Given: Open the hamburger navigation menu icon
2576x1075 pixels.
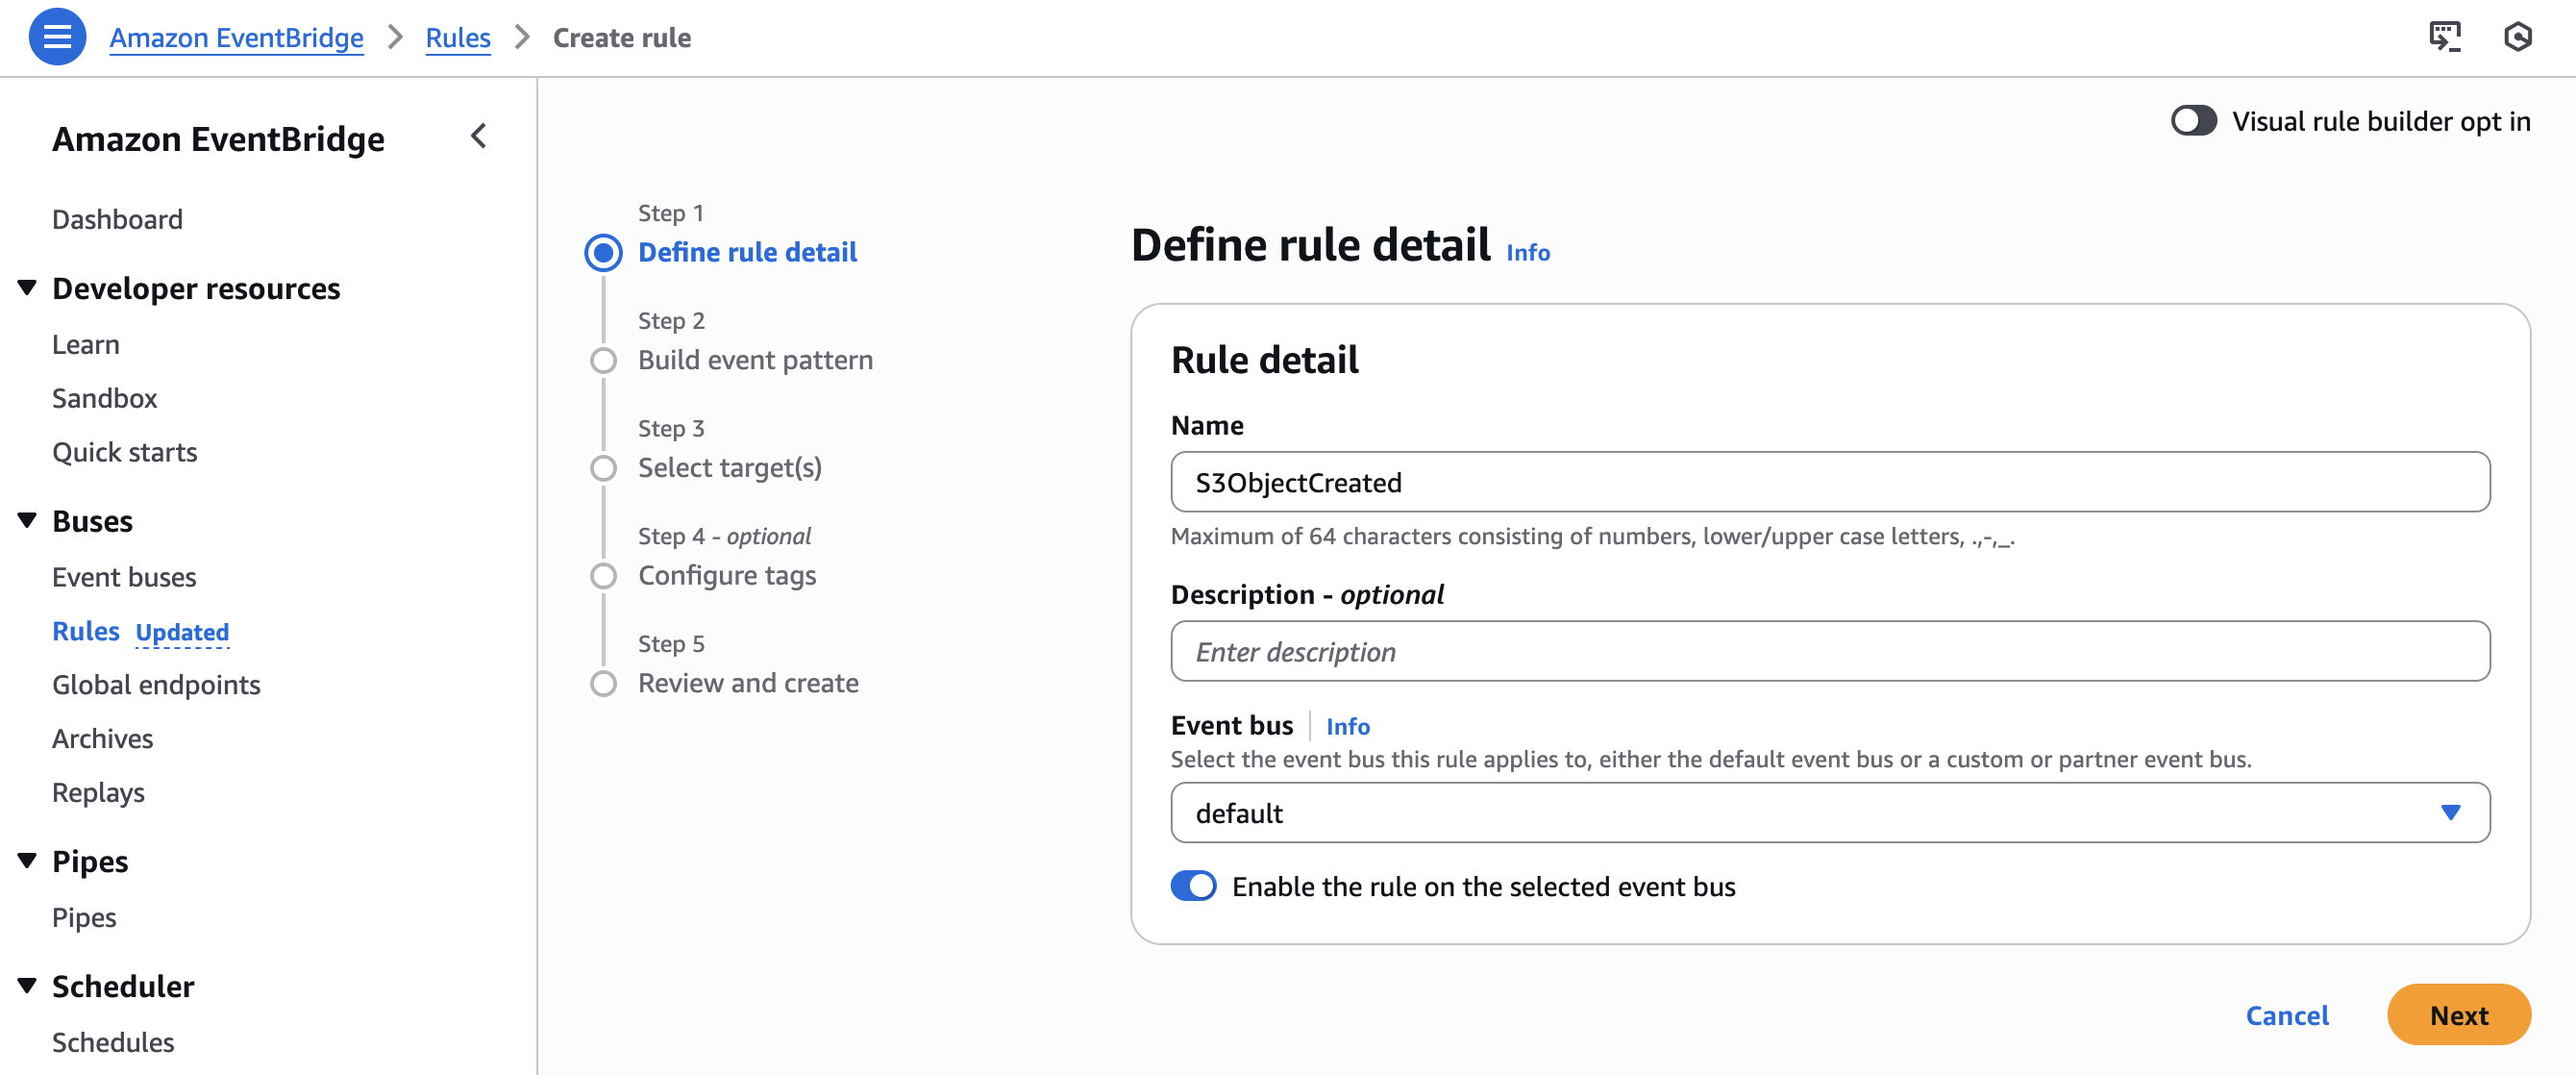Looking at the screenshot, I should pos(57,37).
